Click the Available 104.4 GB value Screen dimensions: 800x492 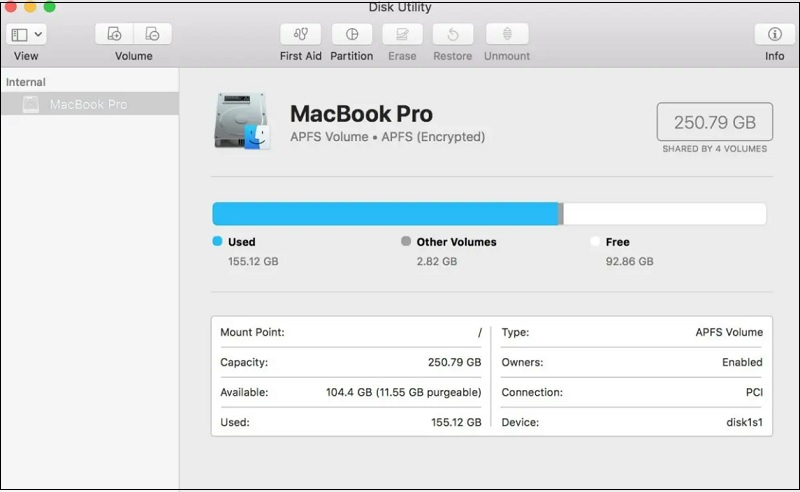coord(404,392)
